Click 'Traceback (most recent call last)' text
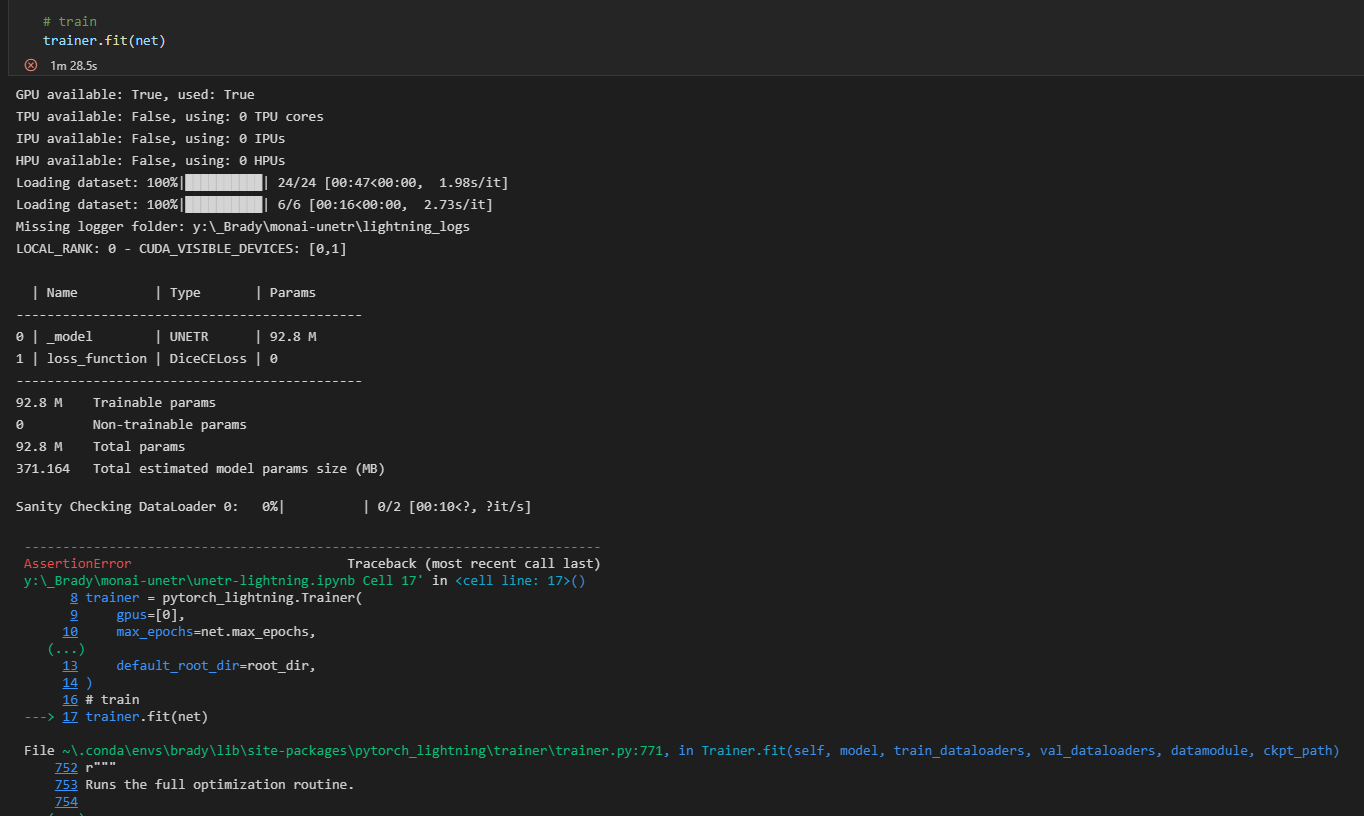Screen dimensions: 1364x816 click(x=474, y=564)
